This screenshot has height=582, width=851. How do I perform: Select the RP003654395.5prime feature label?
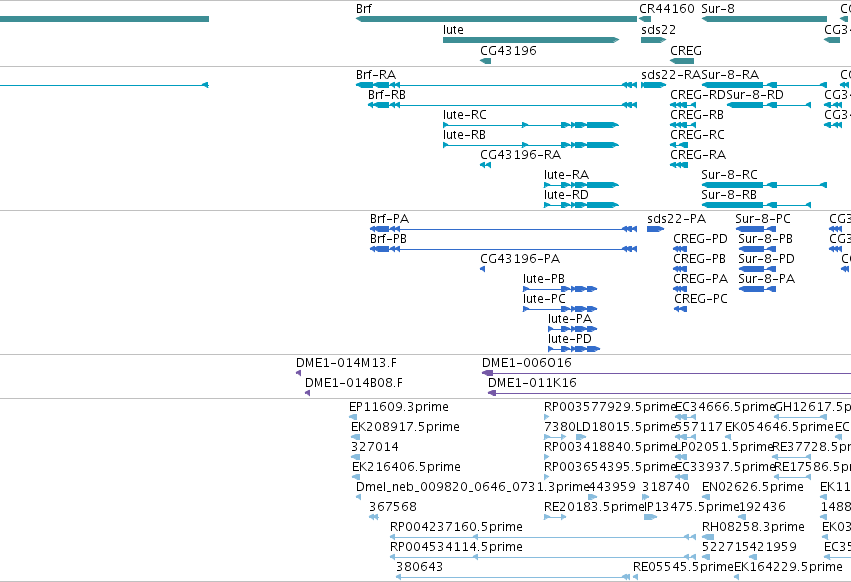(609, 467)
